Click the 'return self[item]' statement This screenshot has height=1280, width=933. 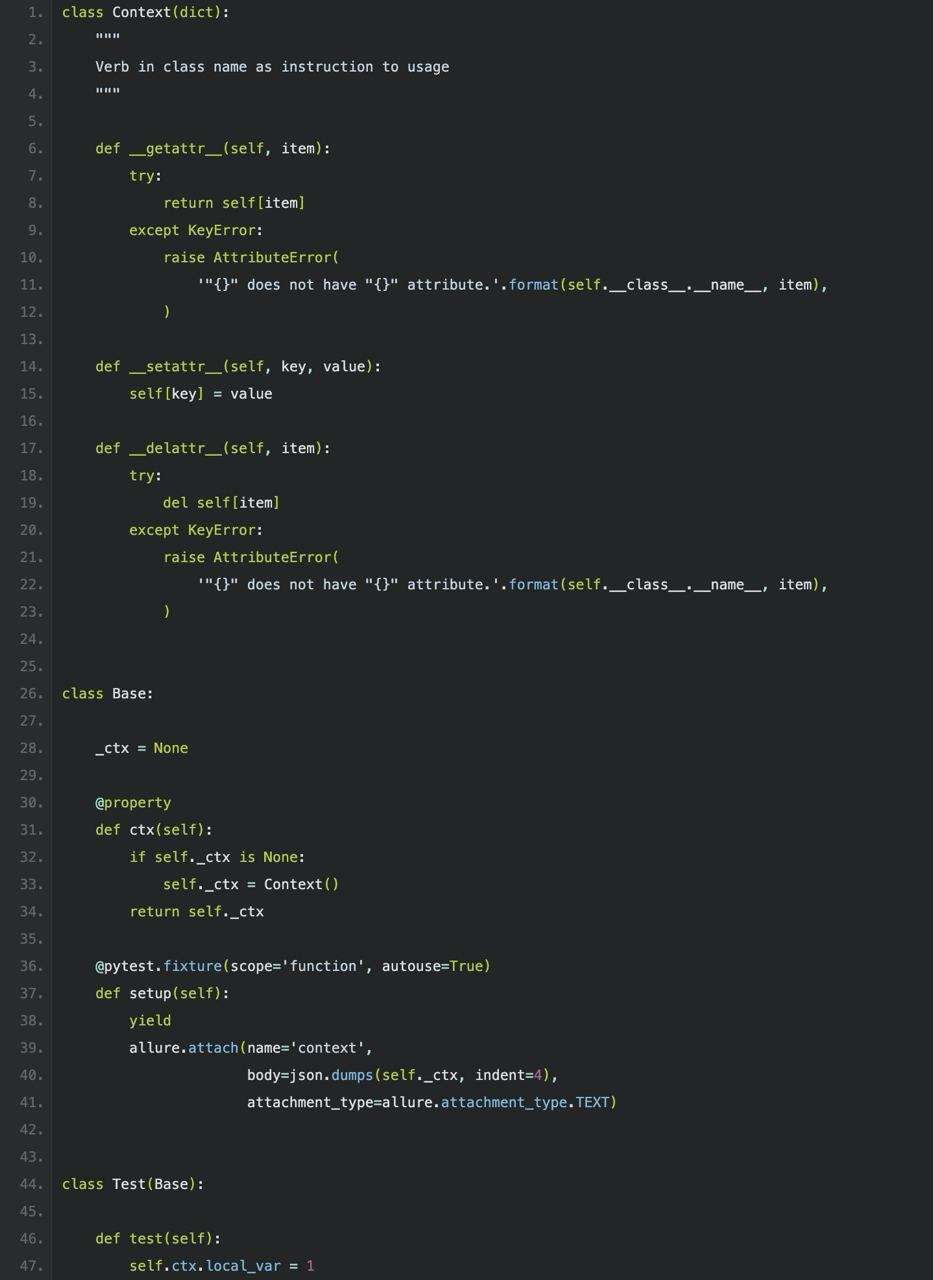pos(234,203)
